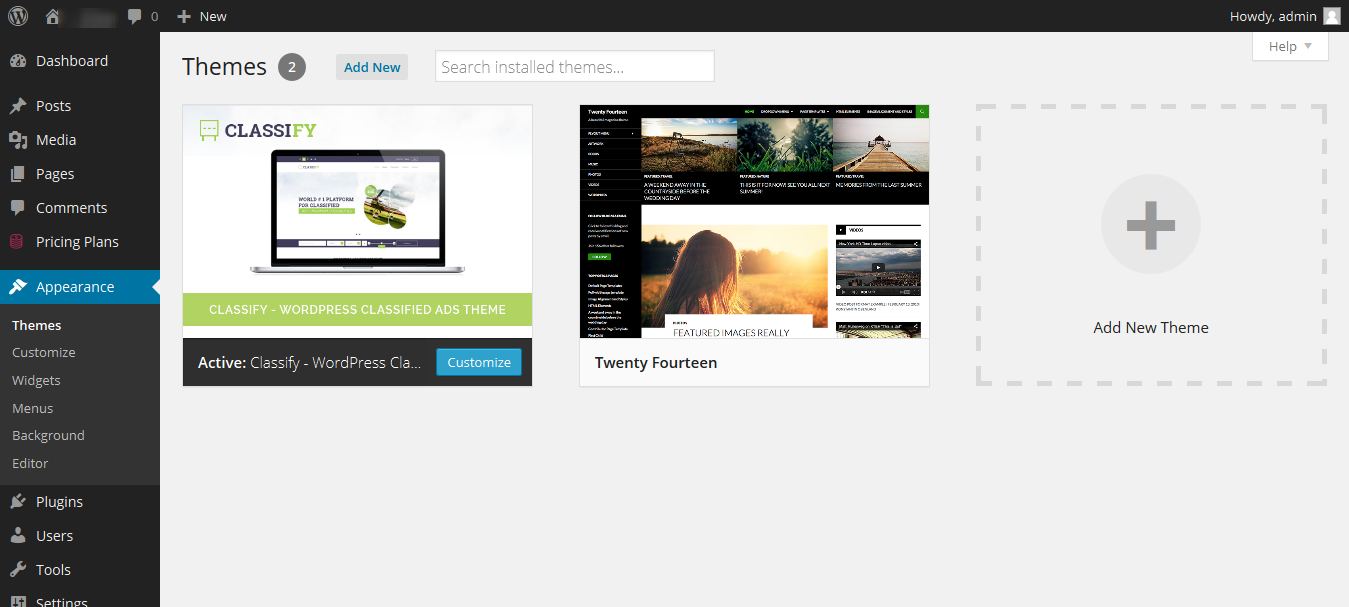Image resolution: width=1349 pixels, height=607 pixels.
Task: Open the Customize submenu link
Action: click(x=44, y=353)
